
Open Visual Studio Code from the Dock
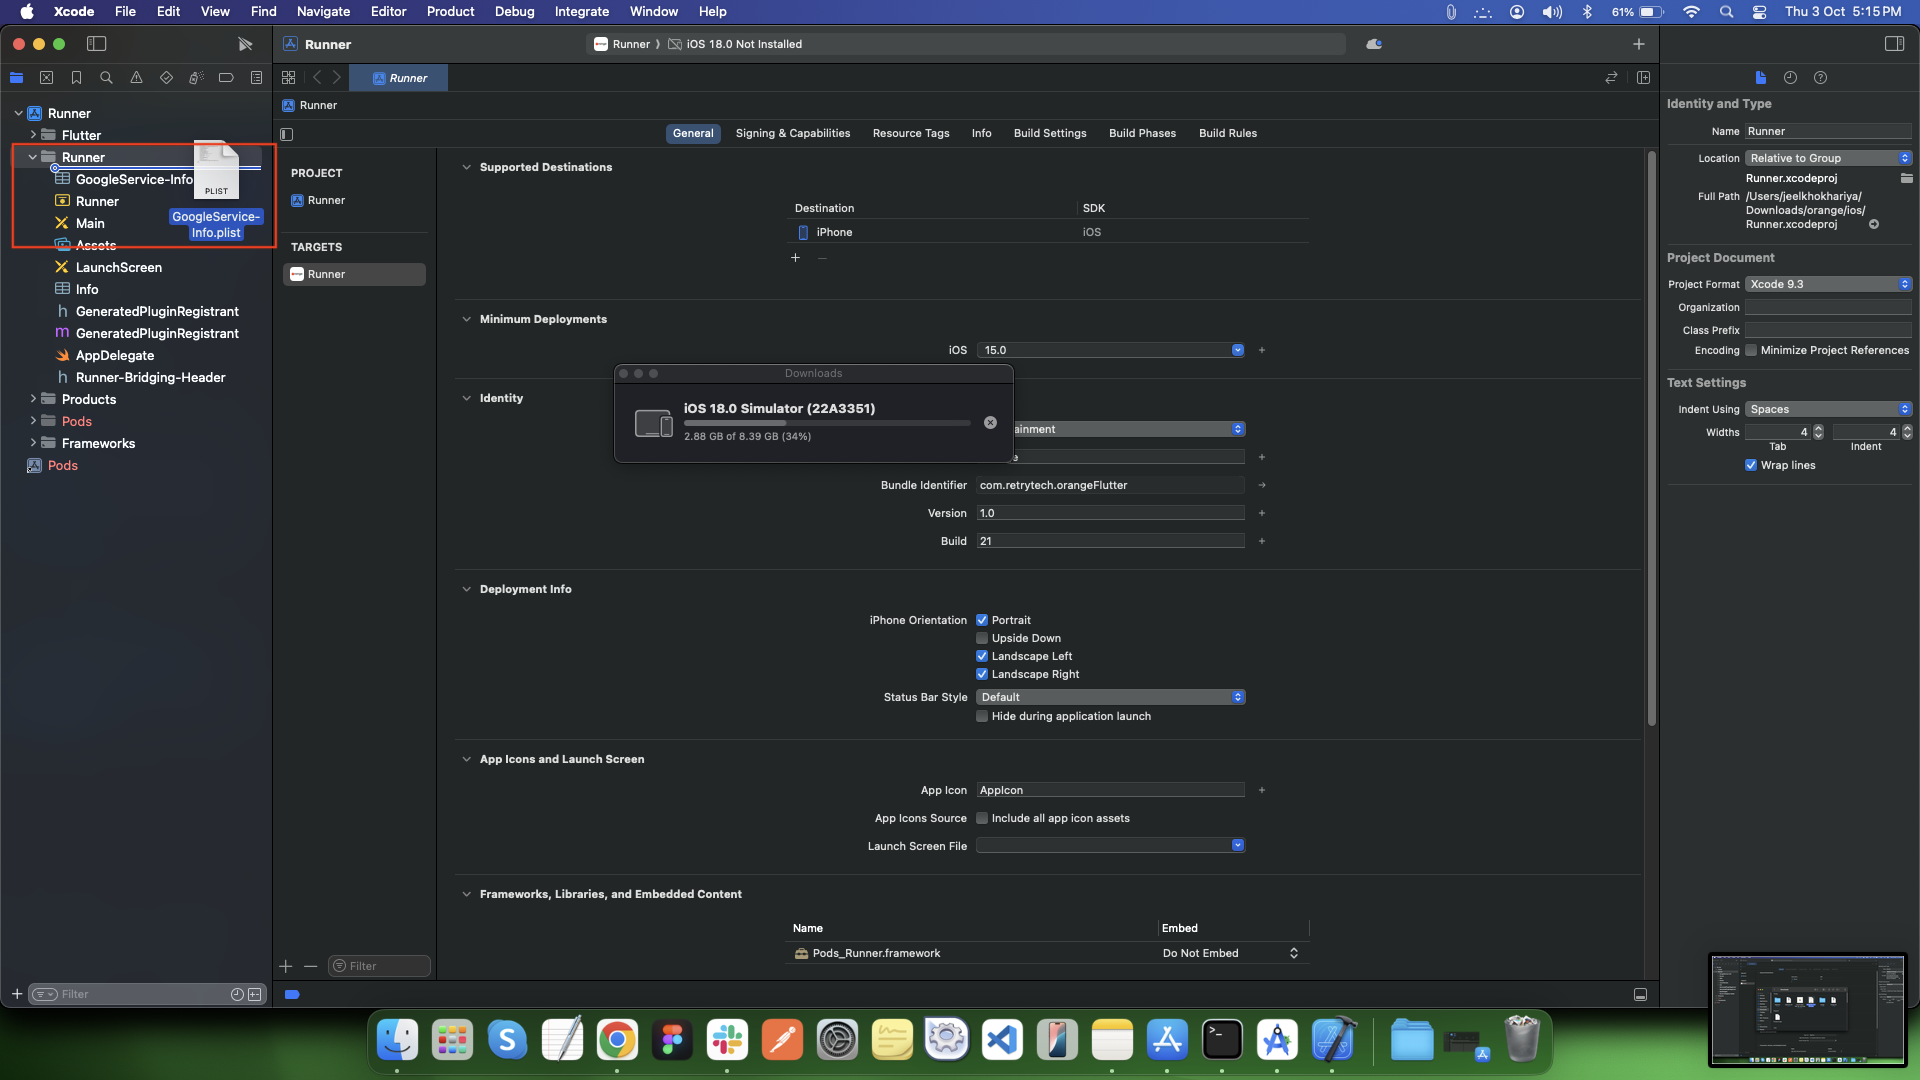1002,1040
